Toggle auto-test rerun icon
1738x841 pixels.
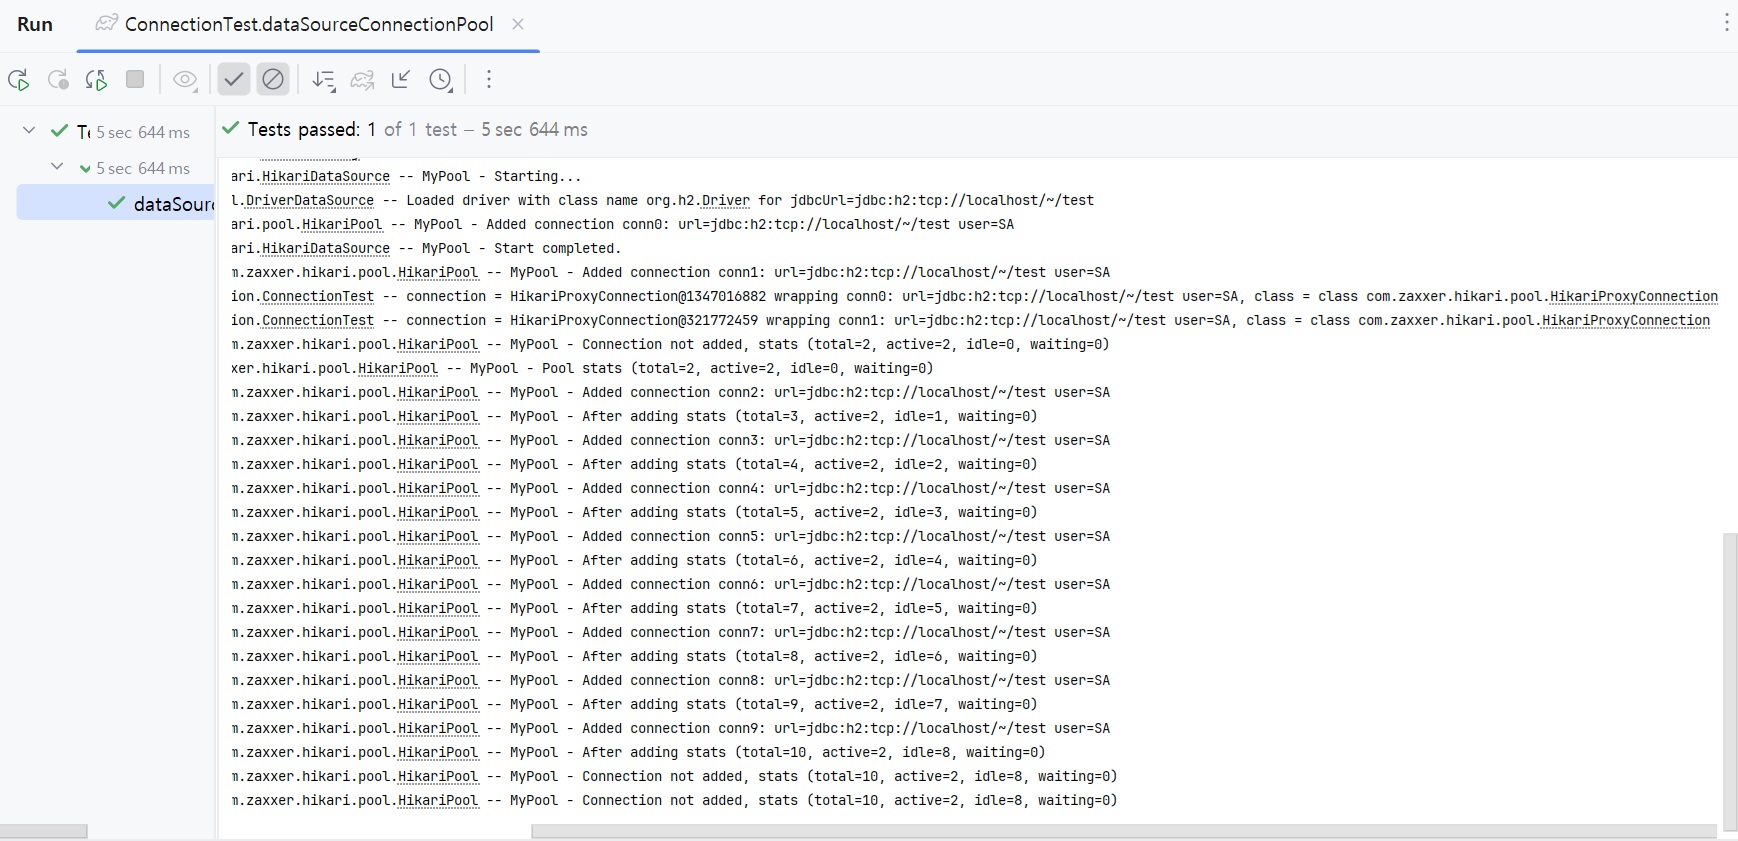pos(96,80)
